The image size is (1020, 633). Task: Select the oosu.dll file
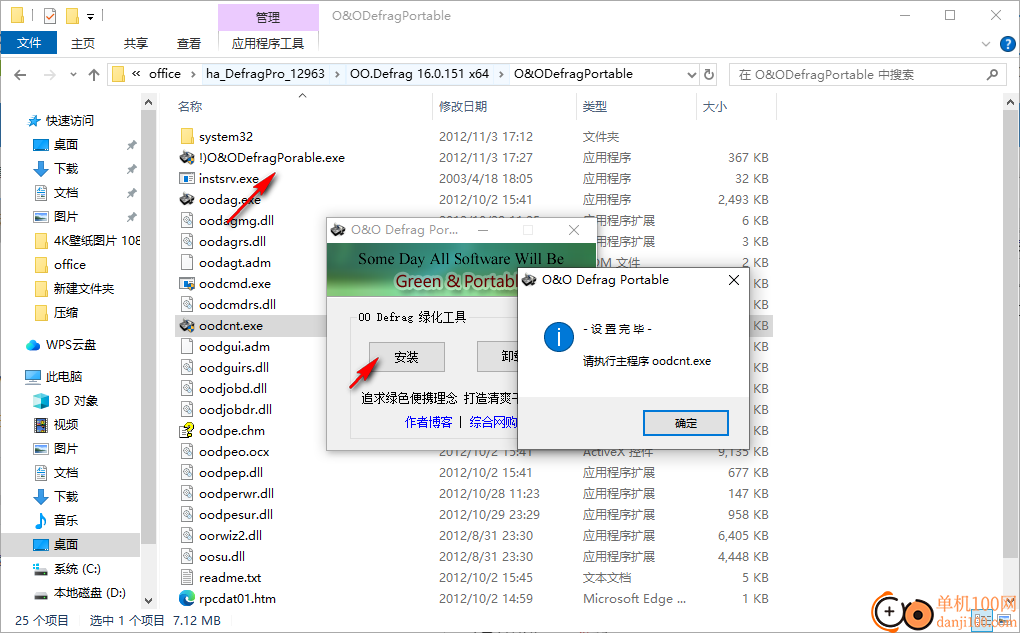(x=222, y=556)
